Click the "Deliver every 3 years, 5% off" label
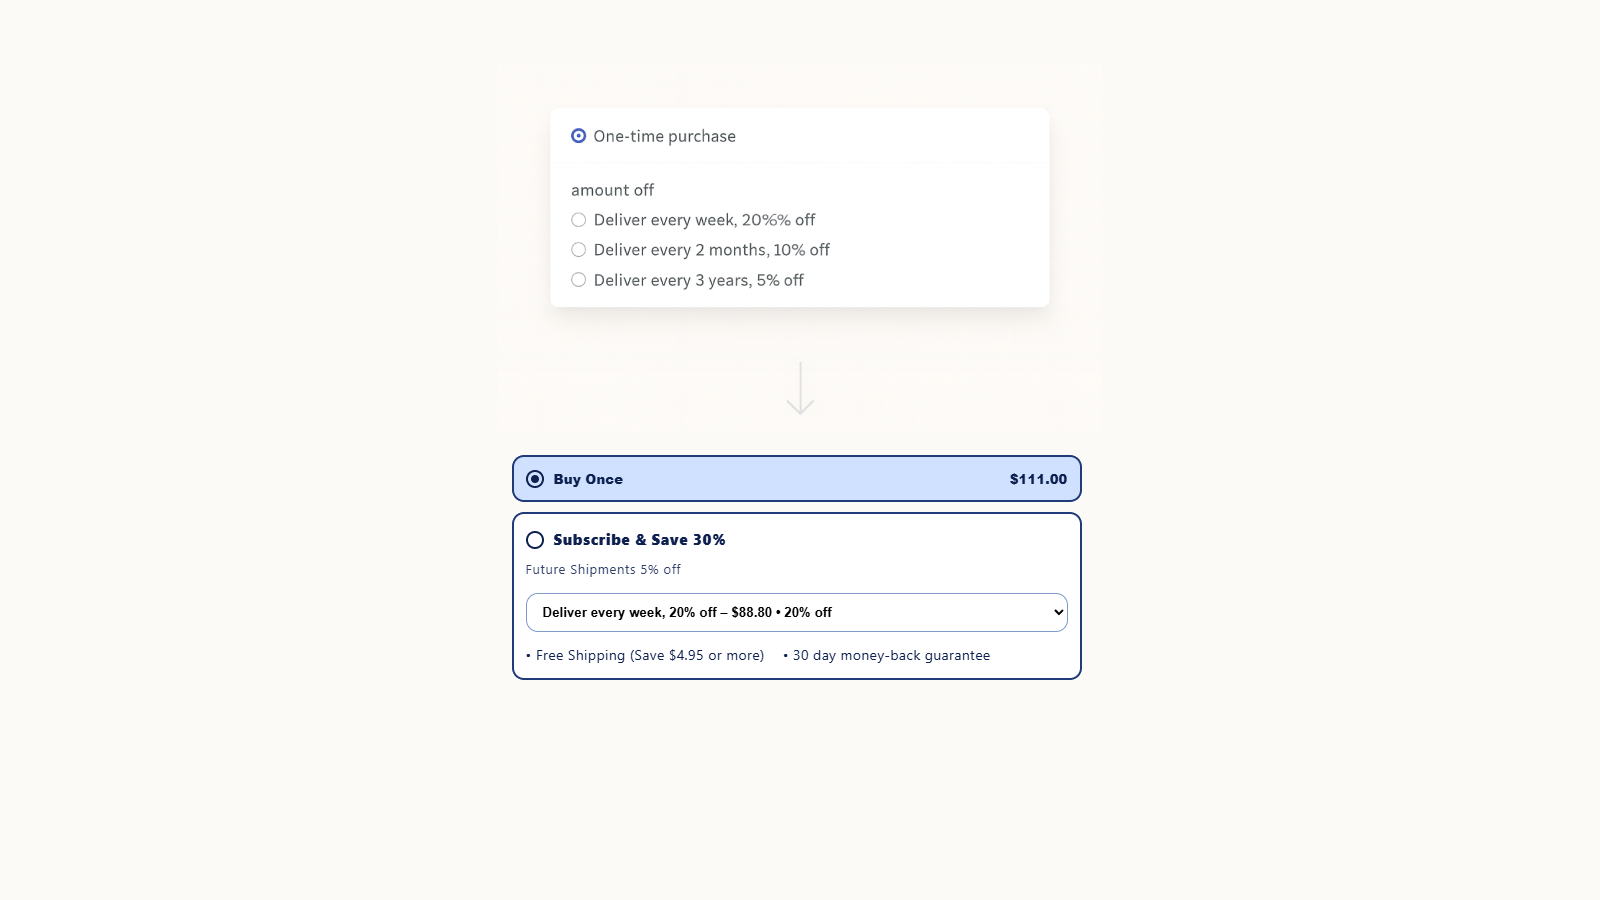1600x900 pixels. pos(698,280)
